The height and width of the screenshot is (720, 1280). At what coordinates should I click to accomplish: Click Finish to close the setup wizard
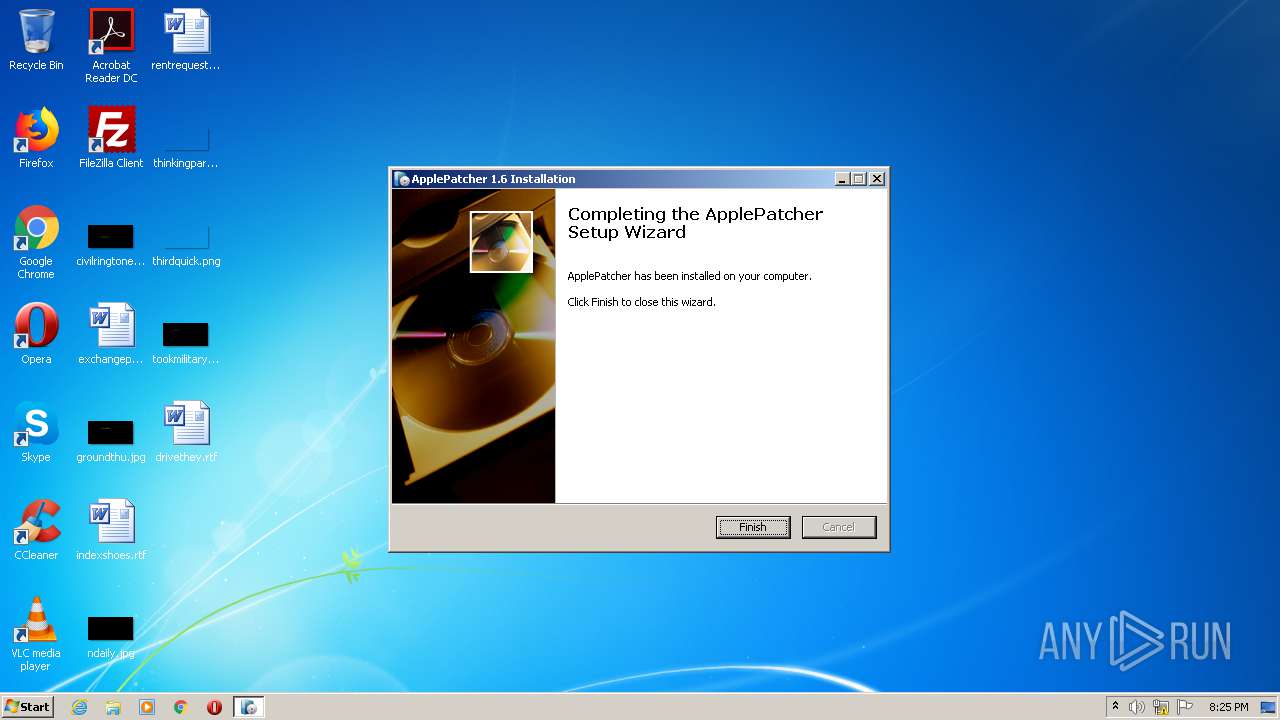[753, 527]
